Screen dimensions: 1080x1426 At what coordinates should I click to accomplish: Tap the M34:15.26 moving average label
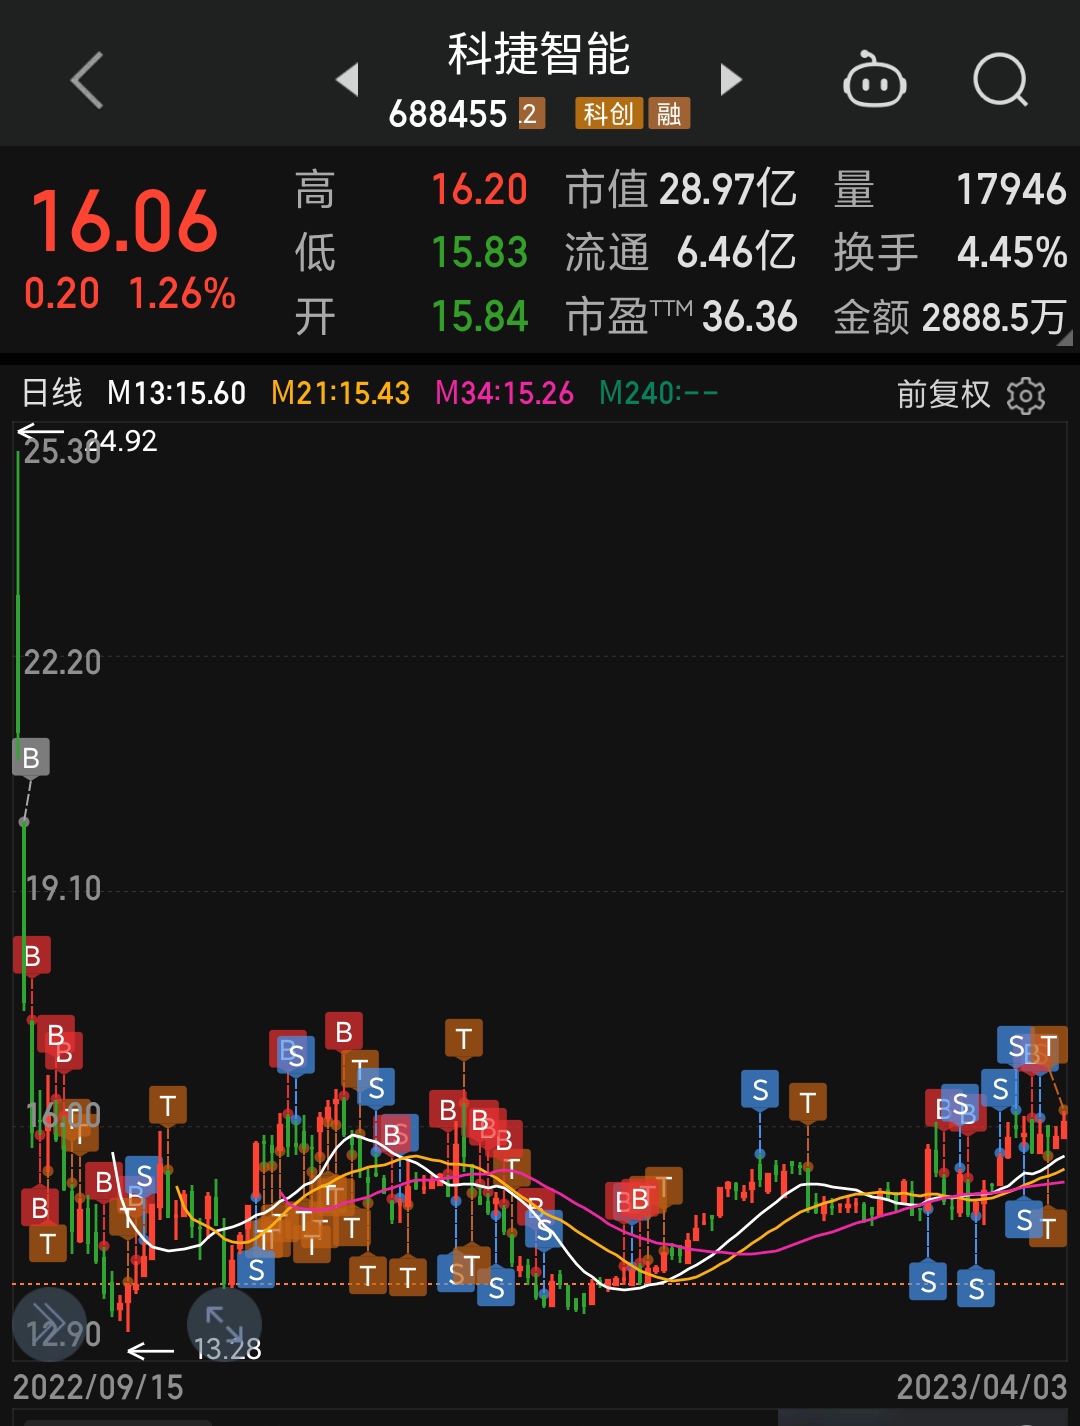click(x=505, y=393)
